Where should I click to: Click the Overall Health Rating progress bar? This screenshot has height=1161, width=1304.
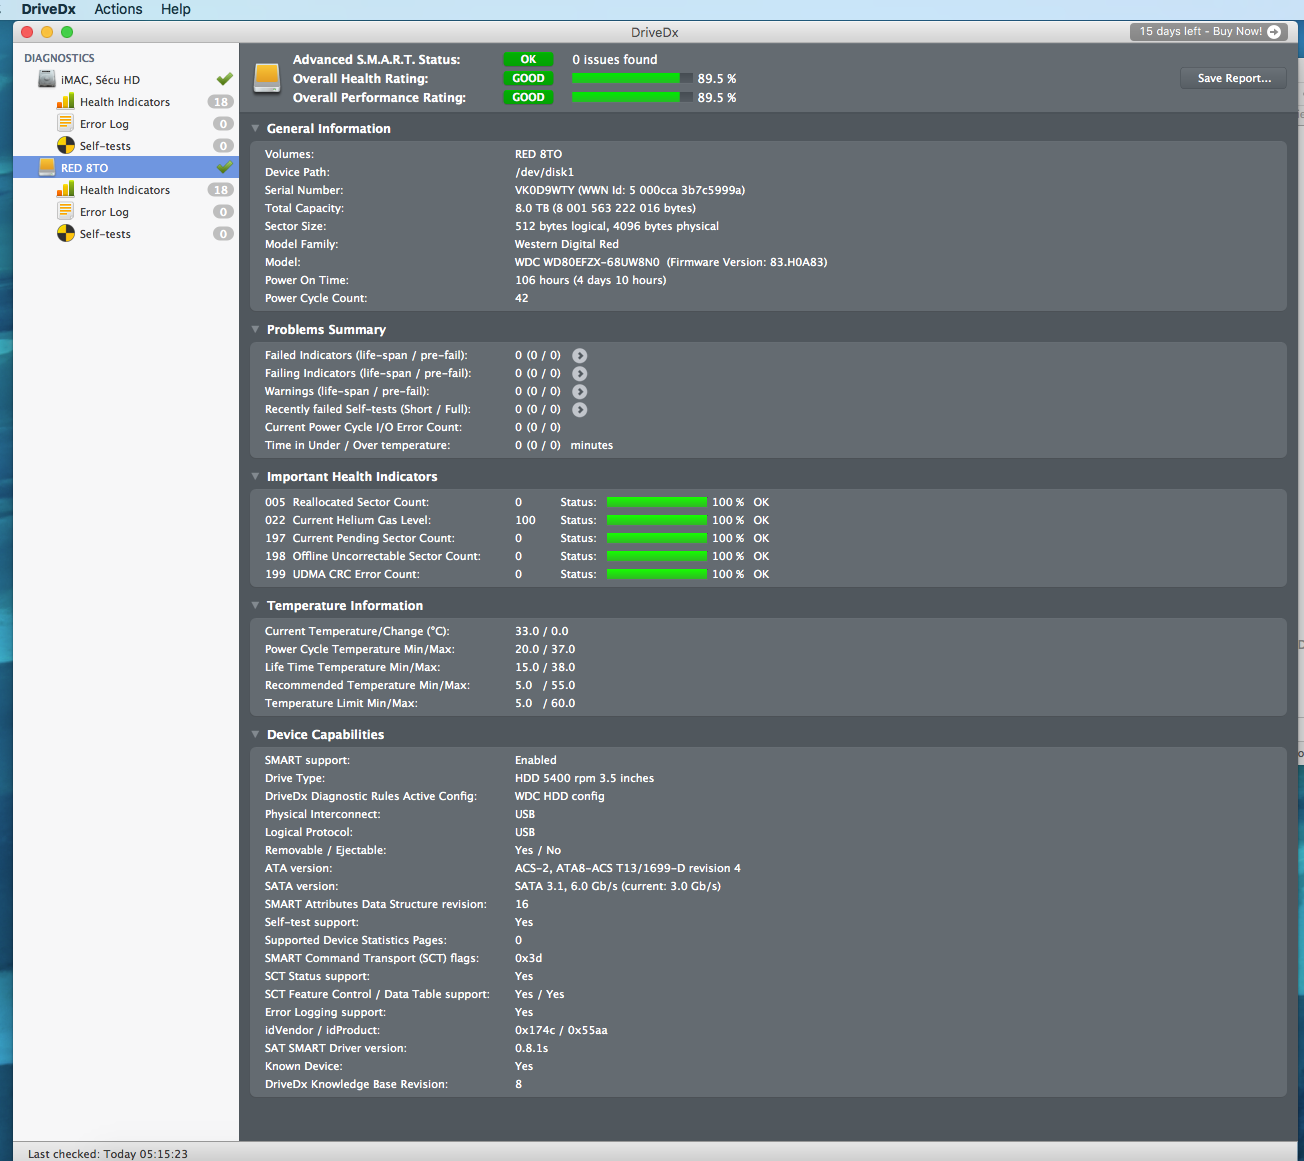[632, 78]
